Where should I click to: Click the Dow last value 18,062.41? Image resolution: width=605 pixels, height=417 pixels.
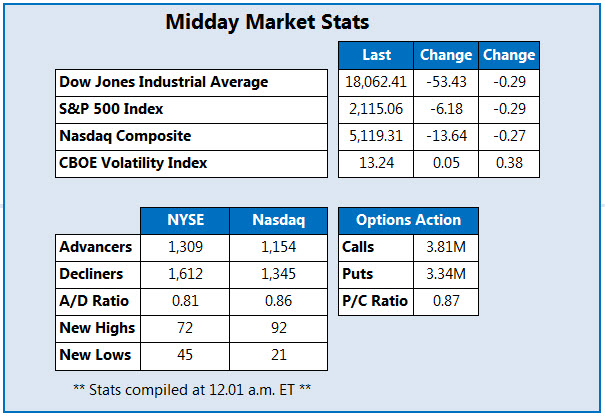tap(376, 83)
